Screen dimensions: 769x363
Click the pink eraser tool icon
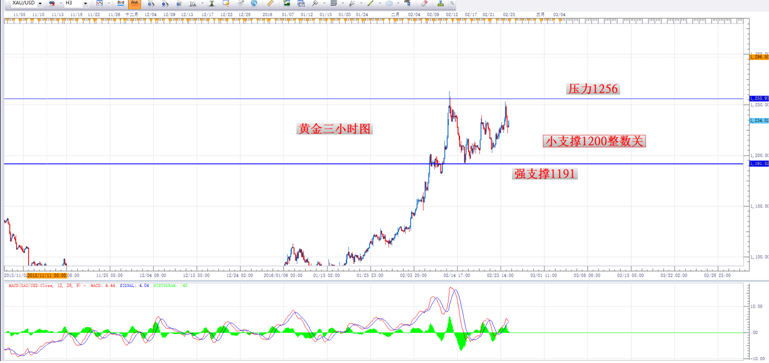[424, 3]
